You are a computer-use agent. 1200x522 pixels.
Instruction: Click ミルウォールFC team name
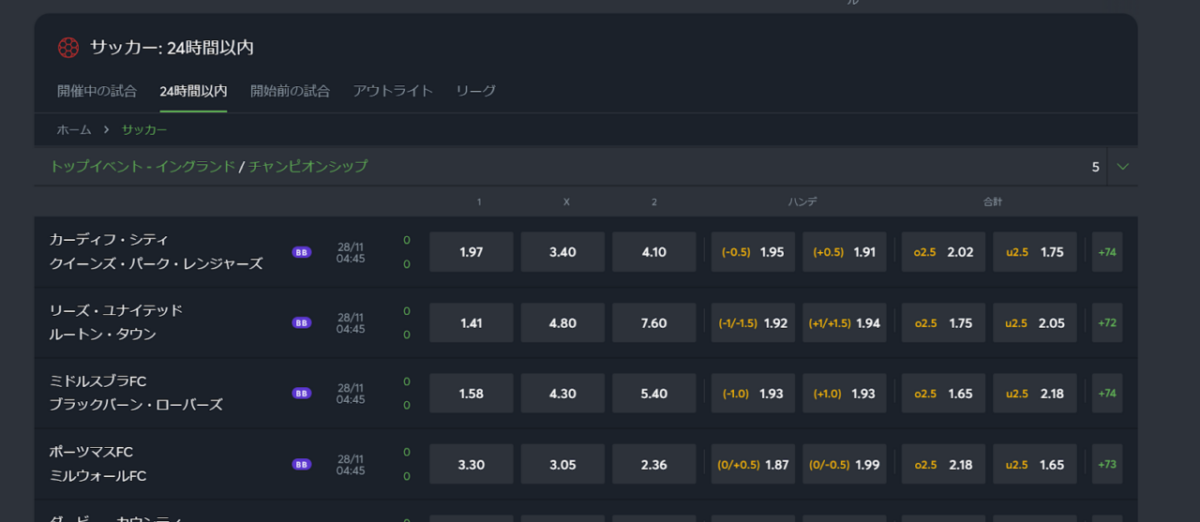pyautogui.click(x=98, y=476)
